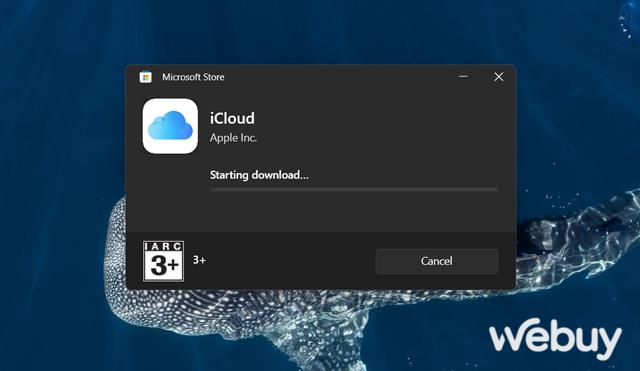Image resolution: width=640 pixels, height=371 pixels.
Task: Click the iCloud app icon
Action: coord(170,126)
